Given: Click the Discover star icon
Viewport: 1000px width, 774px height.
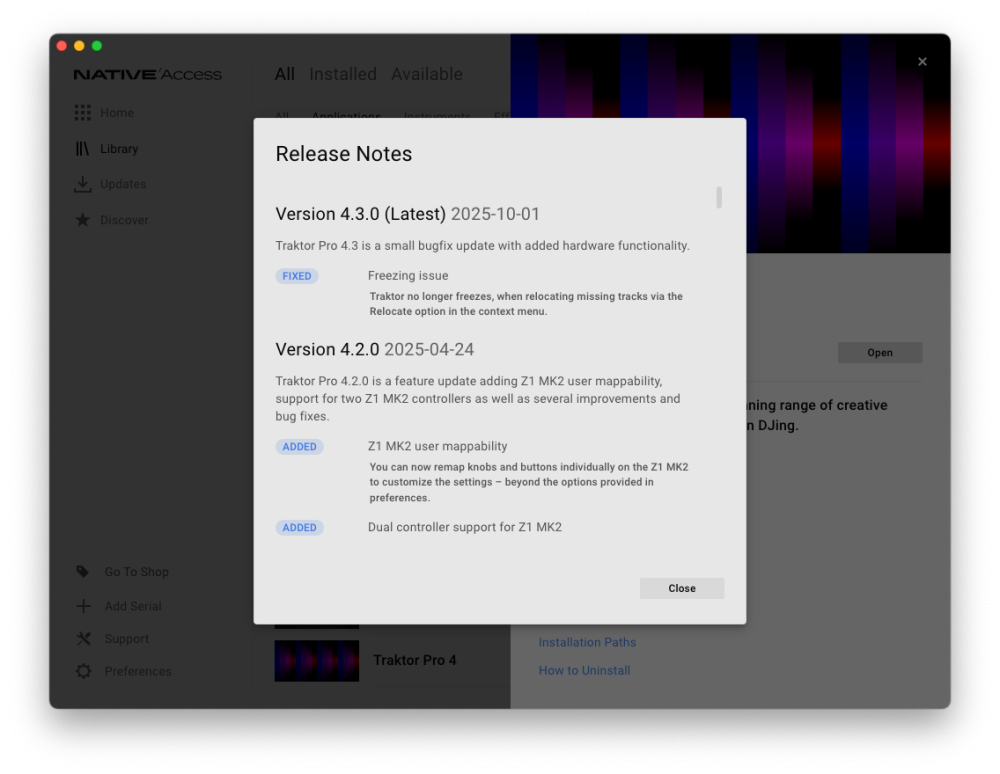Looking at the screenshot, I should [x=82, y=220].
